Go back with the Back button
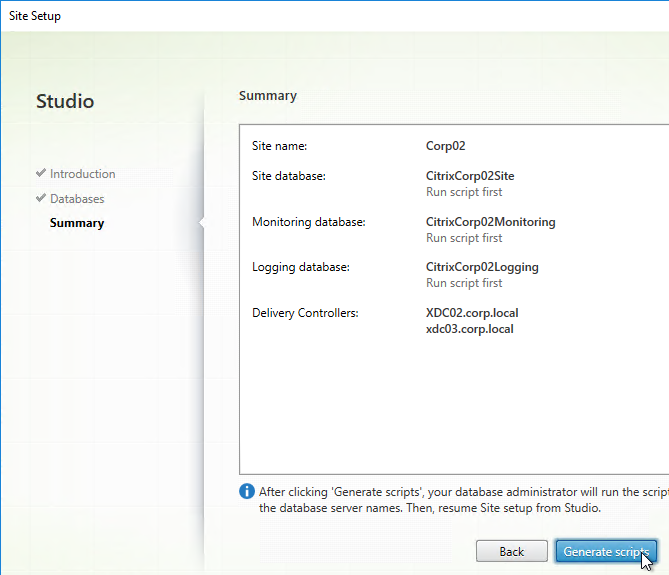Image resolution: width=669 pixels, height=575 pixels. (512, 552)
